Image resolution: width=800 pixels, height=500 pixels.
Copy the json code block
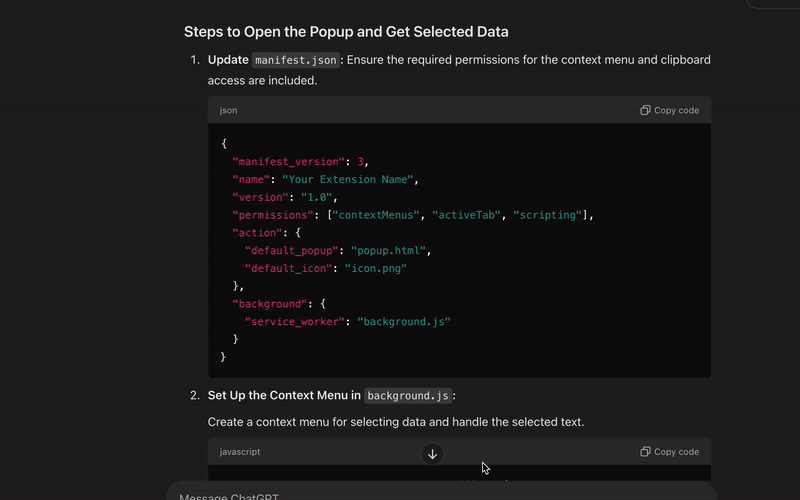click(669, 110)
